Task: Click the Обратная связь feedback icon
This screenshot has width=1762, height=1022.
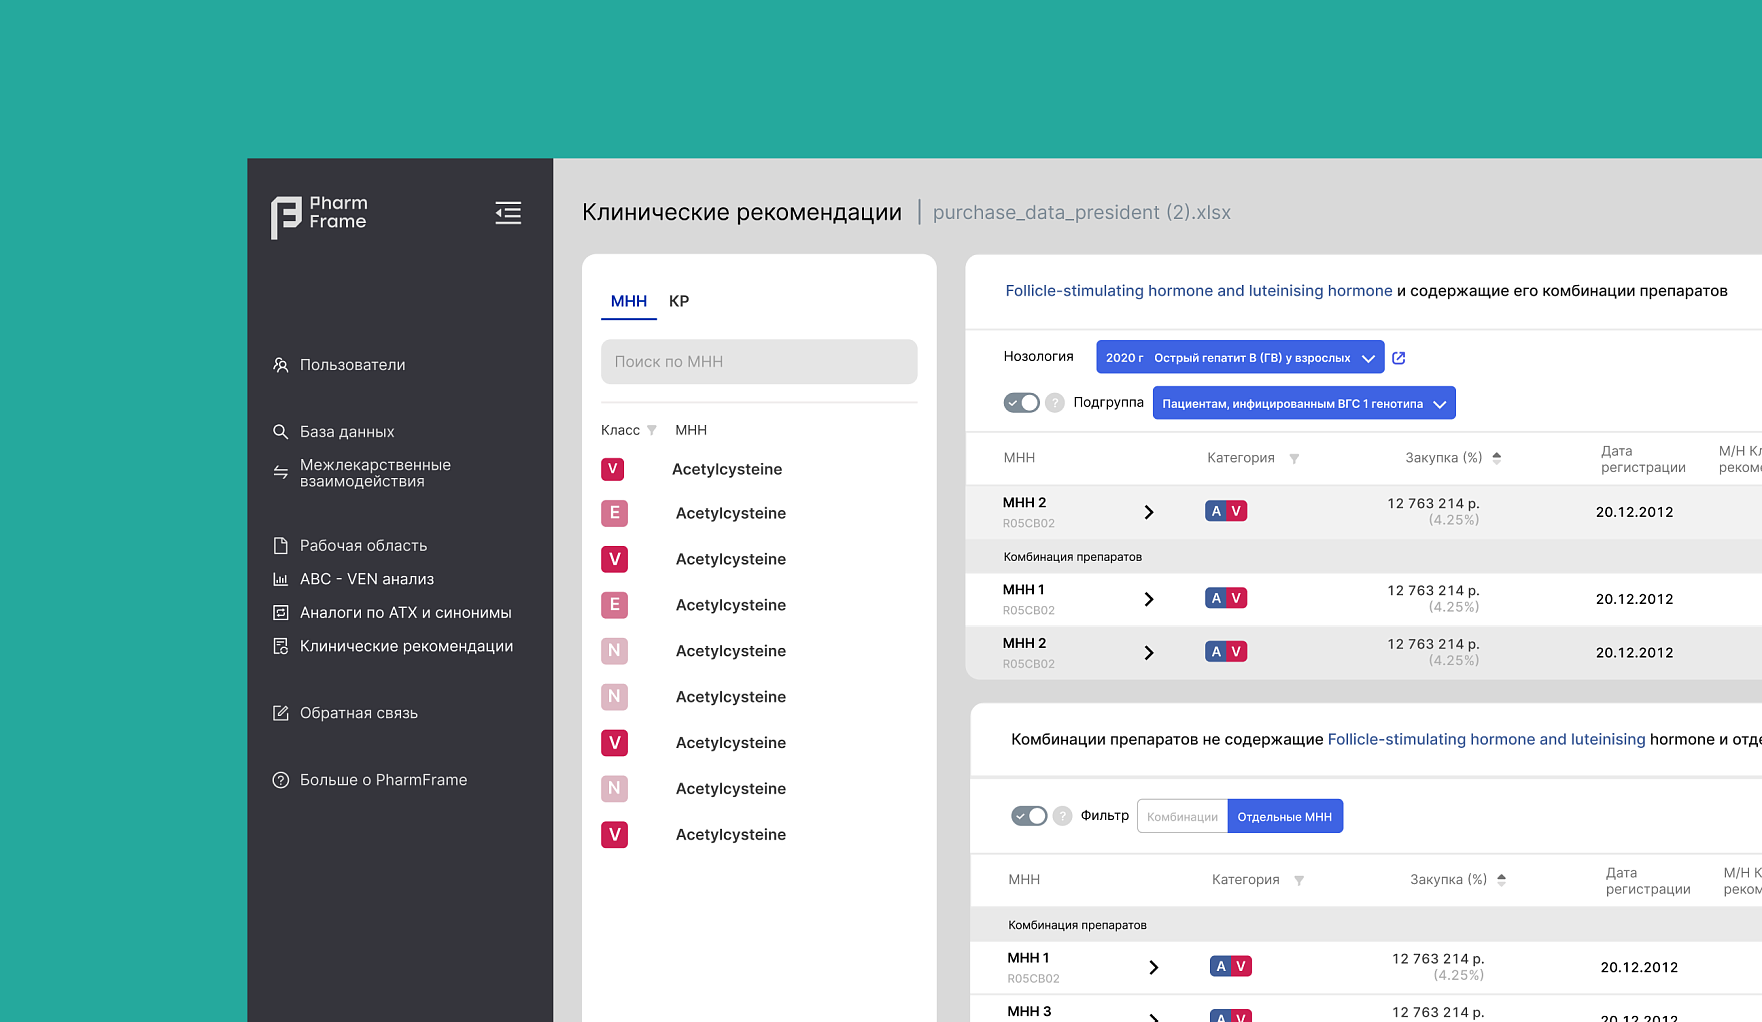Action: click(281, 712)
